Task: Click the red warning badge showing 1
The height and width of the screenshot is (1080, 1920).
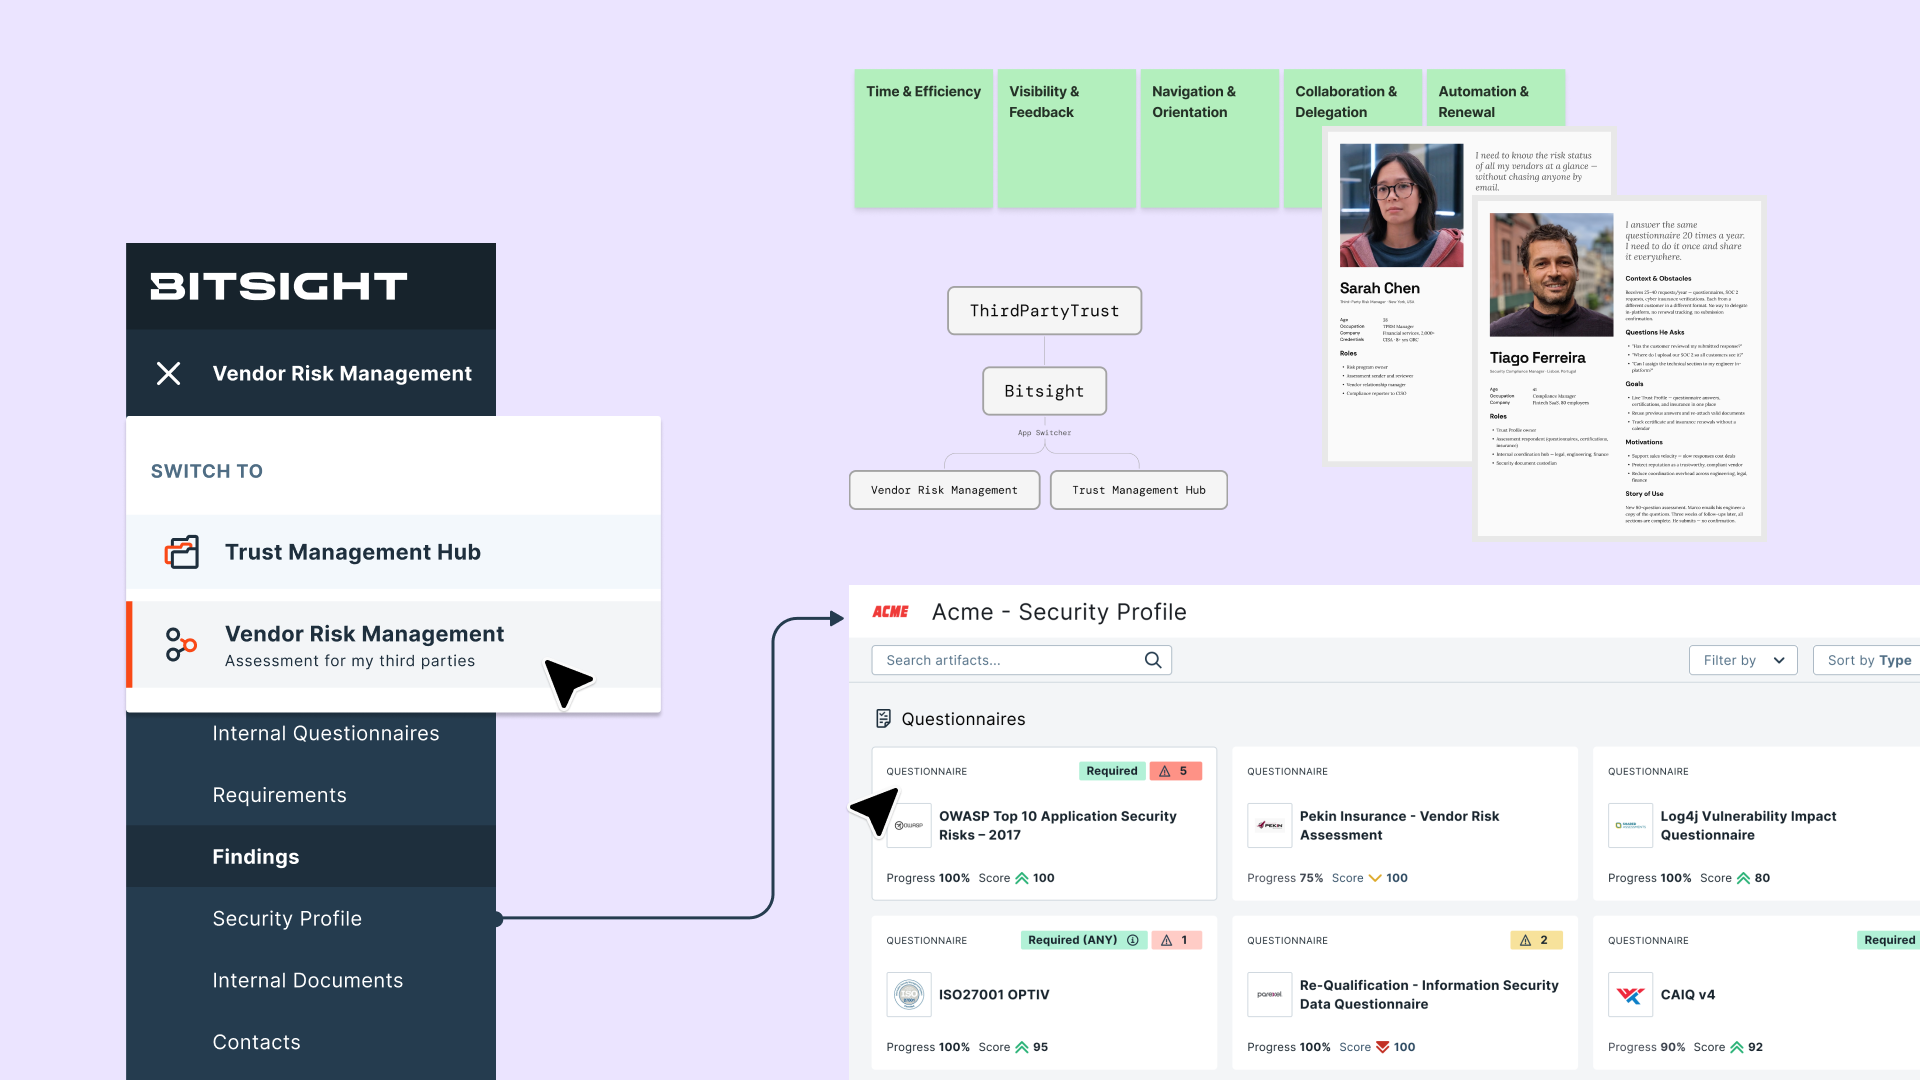Action: pyautogui.click(x=1176, y=940)
